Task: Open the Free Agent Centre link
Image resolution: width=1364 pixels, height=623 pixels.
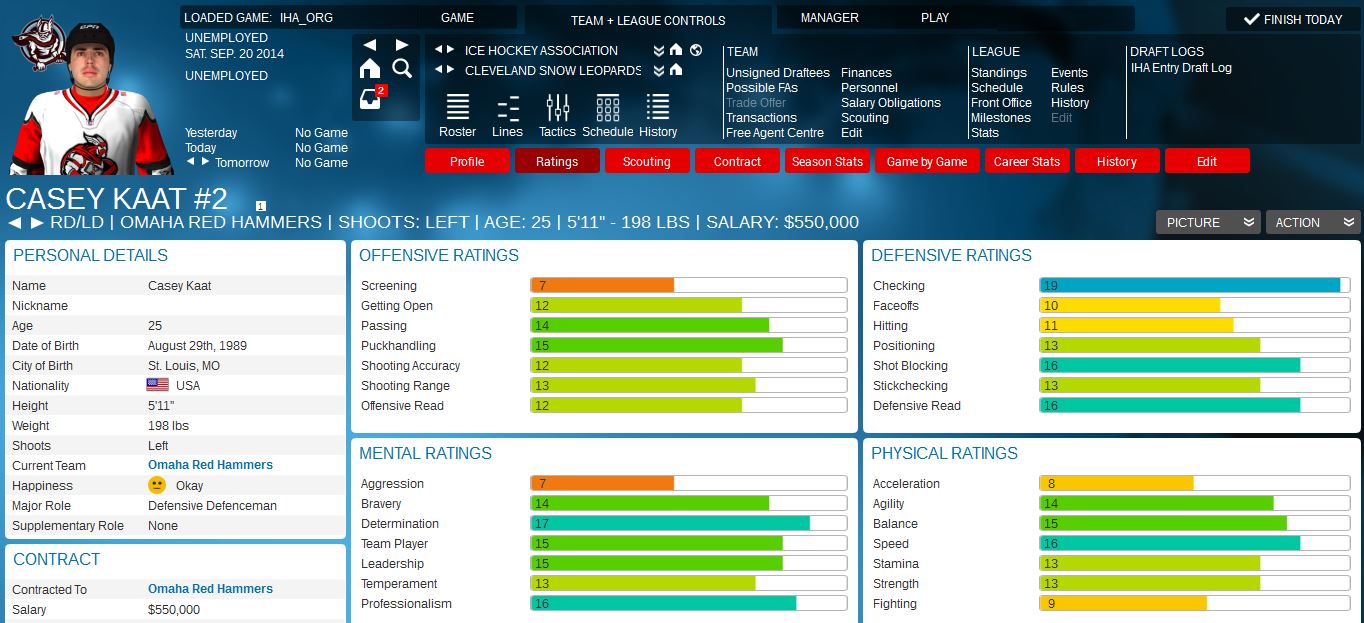Action: pos(775,133)
